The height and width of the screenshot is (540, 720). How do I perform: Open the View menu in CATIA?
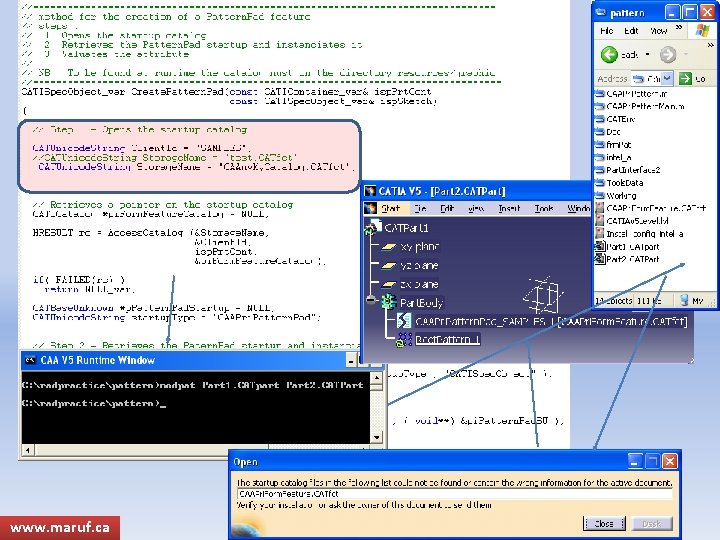point(476,208)
